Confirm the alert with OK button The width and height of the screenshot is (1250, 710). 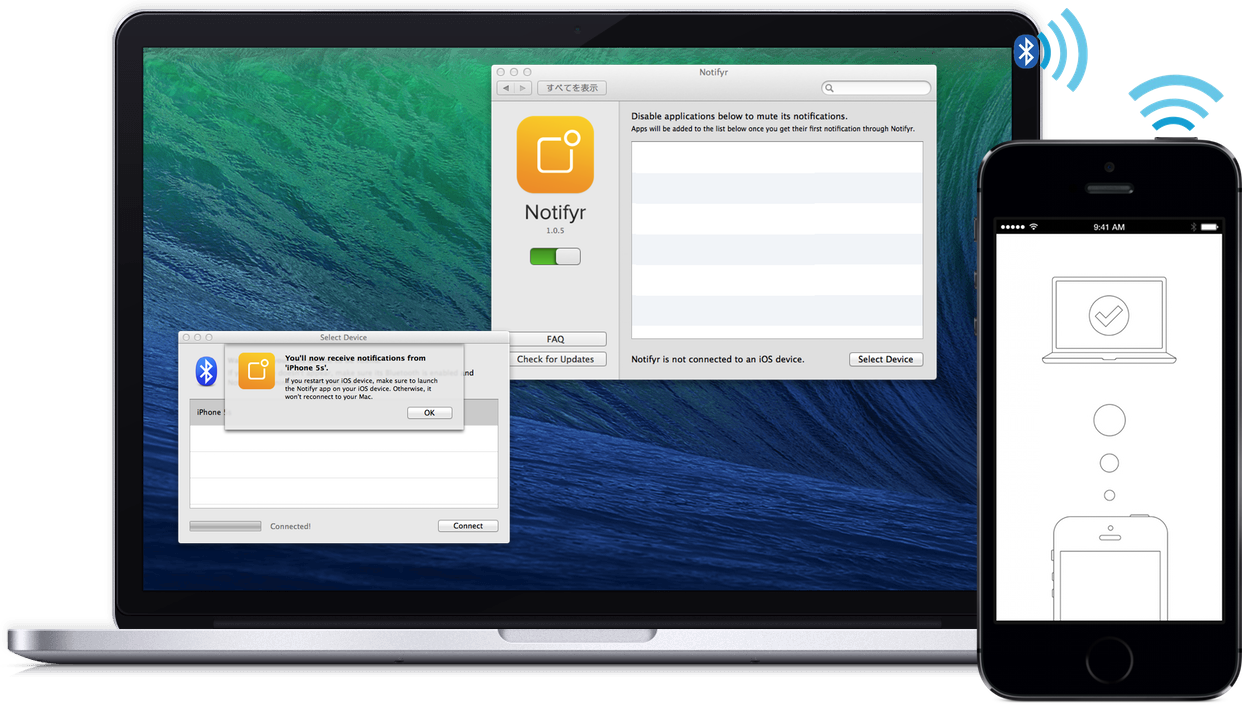pyautogui.click(x=429, y=413)
